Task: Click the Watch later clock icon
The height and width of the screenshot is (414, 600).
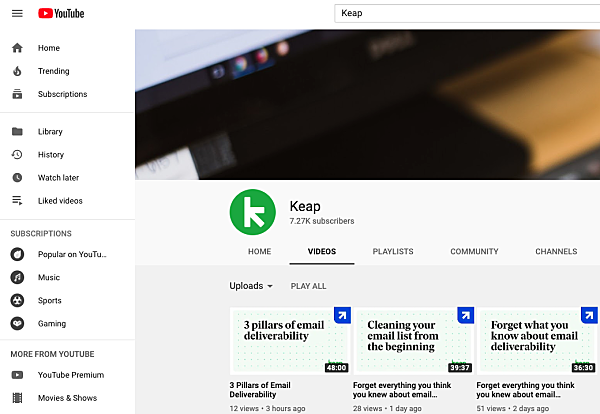Action: click(x=17, y=178)
